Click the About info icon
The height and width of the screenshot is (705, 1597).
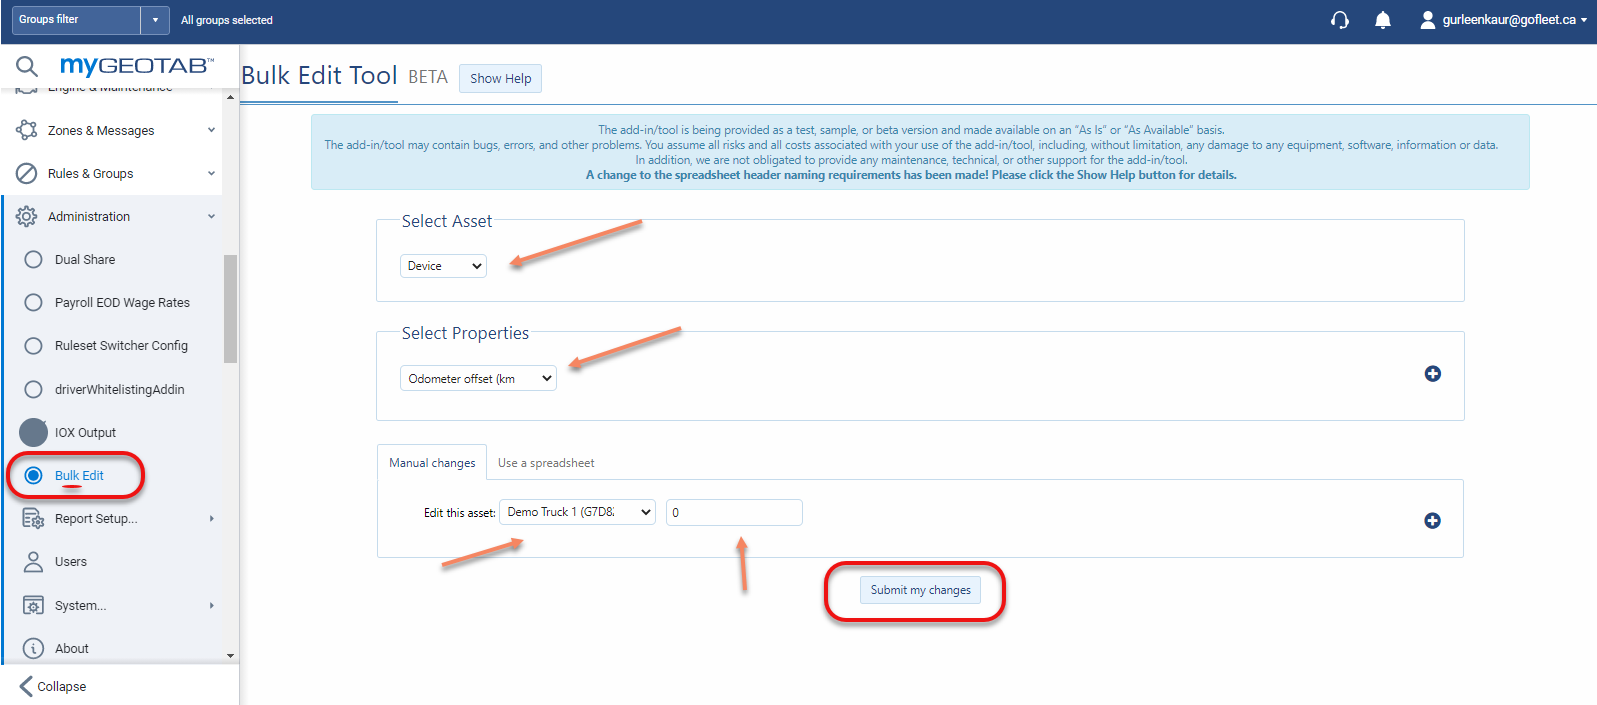click(x=33, y=648)
